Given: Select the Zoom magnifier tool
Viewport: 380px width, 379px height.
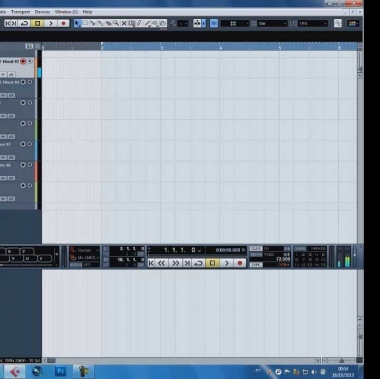Looking at the screenshot, I should click(116, 23).
